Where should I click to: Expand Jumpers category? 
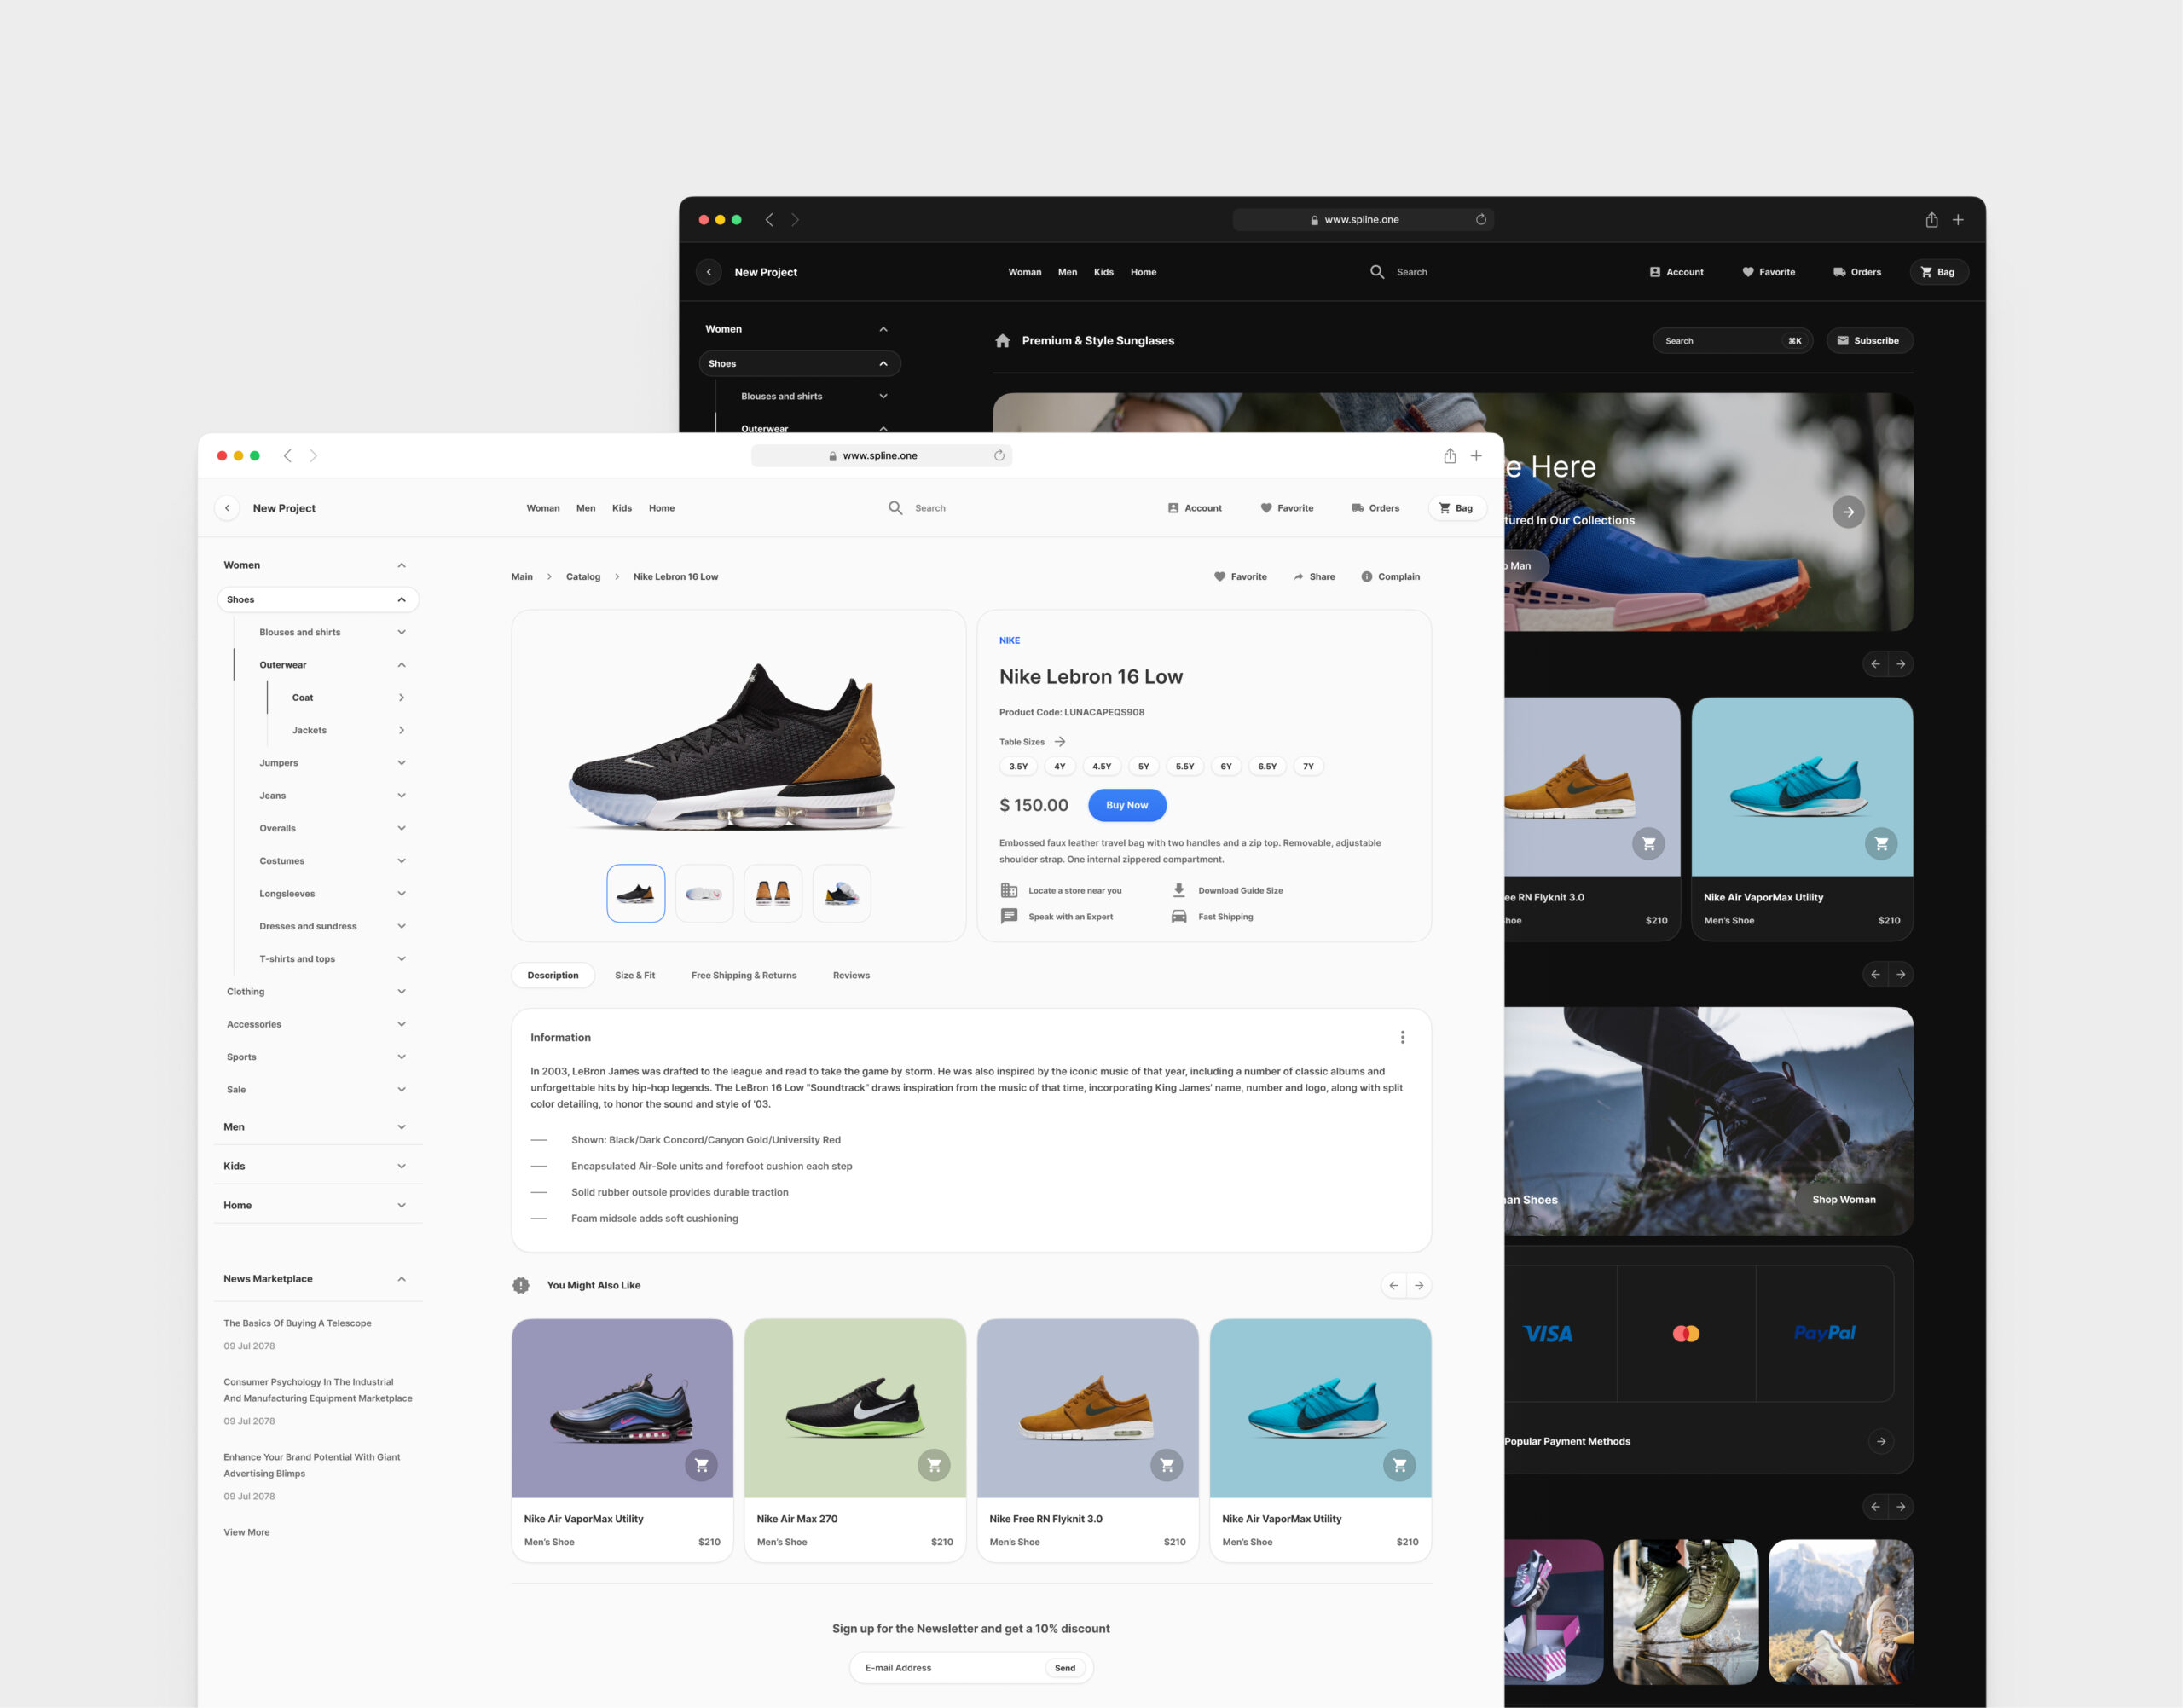pos(401,763)
